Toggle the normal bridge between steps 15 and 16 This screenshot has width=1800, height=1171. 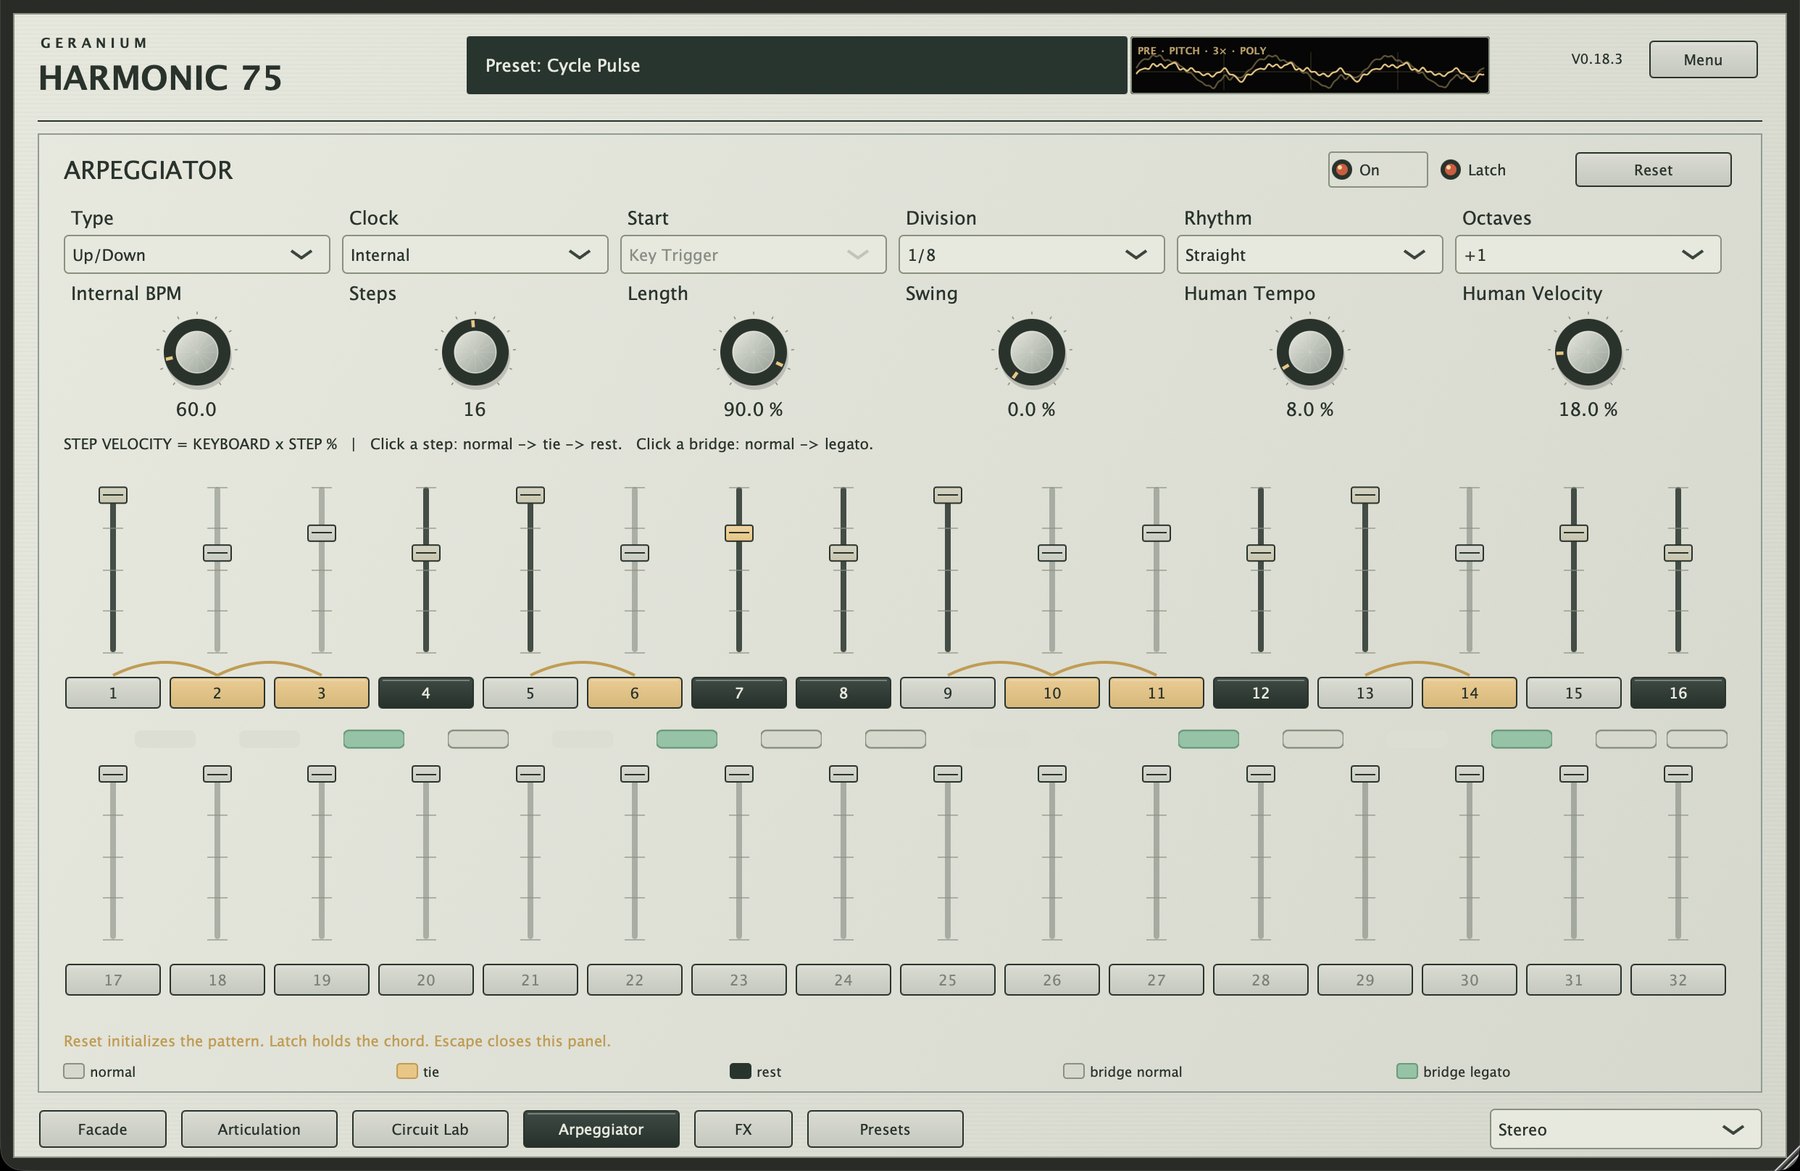(1626, 739)
